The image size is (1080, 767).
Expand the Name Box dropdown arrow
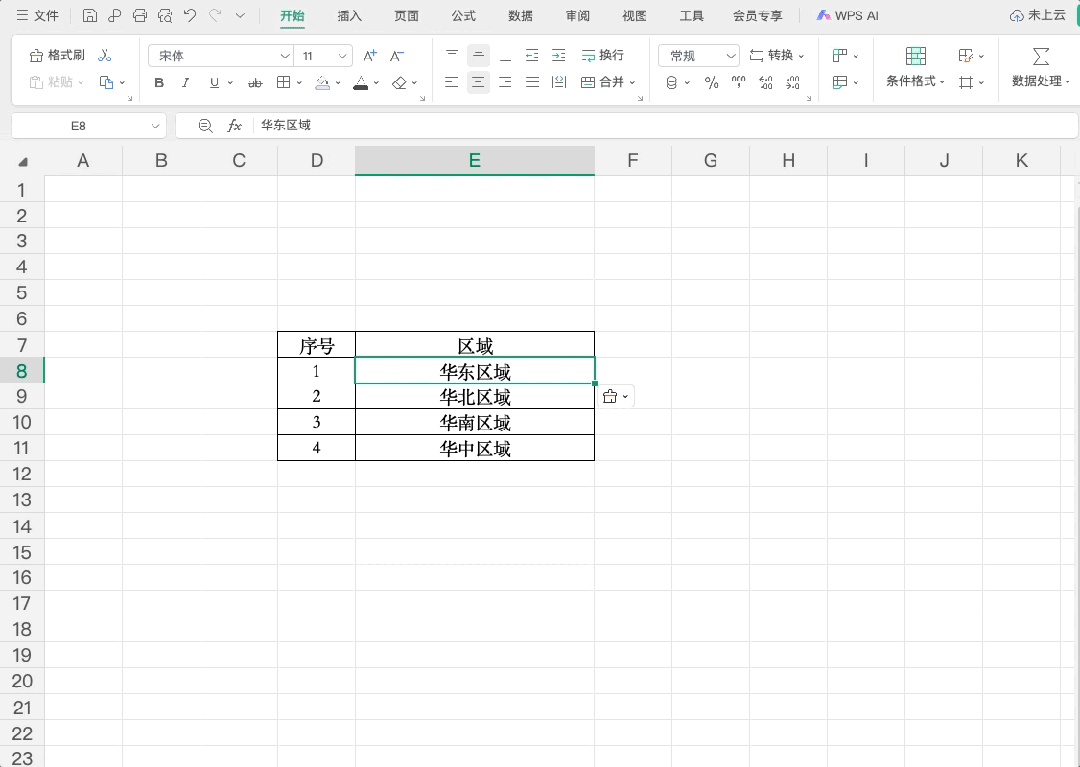point(155,126)
